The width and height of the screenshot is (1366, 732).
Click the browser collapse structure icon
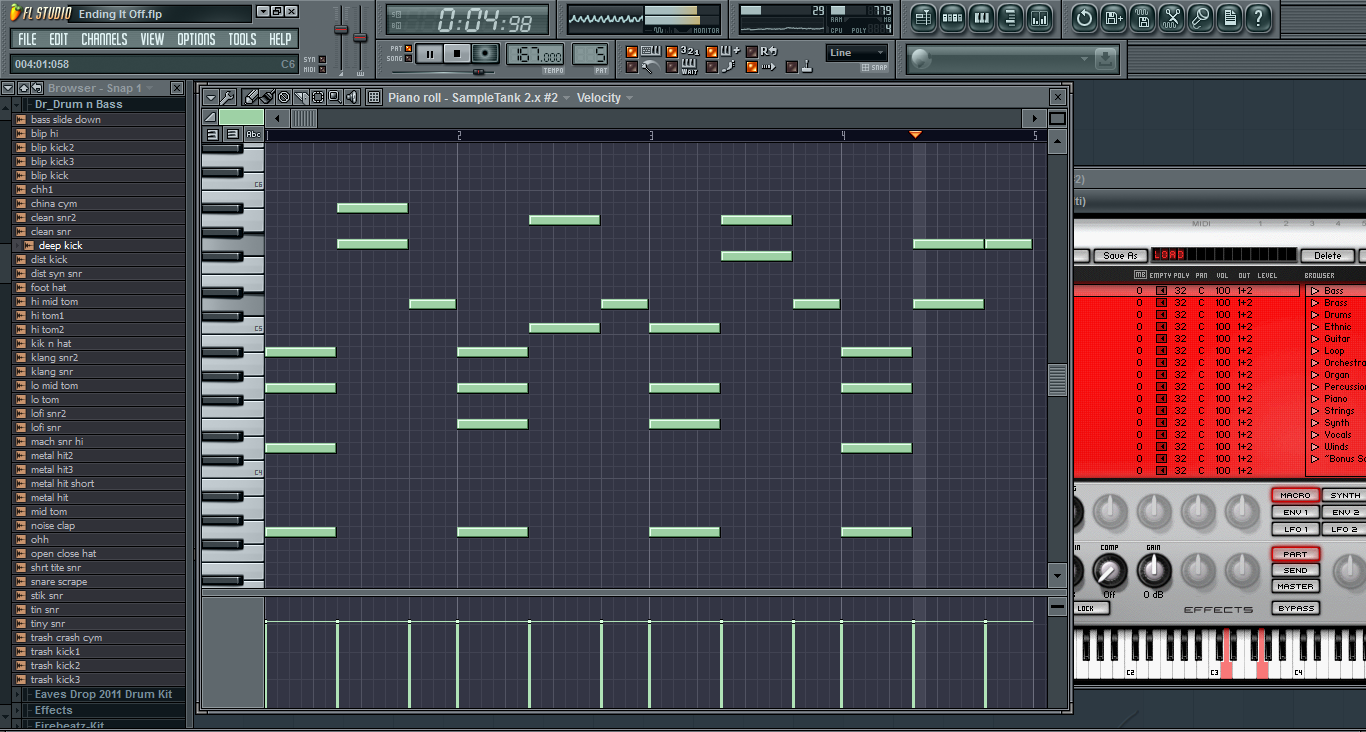tap(37, 88)
